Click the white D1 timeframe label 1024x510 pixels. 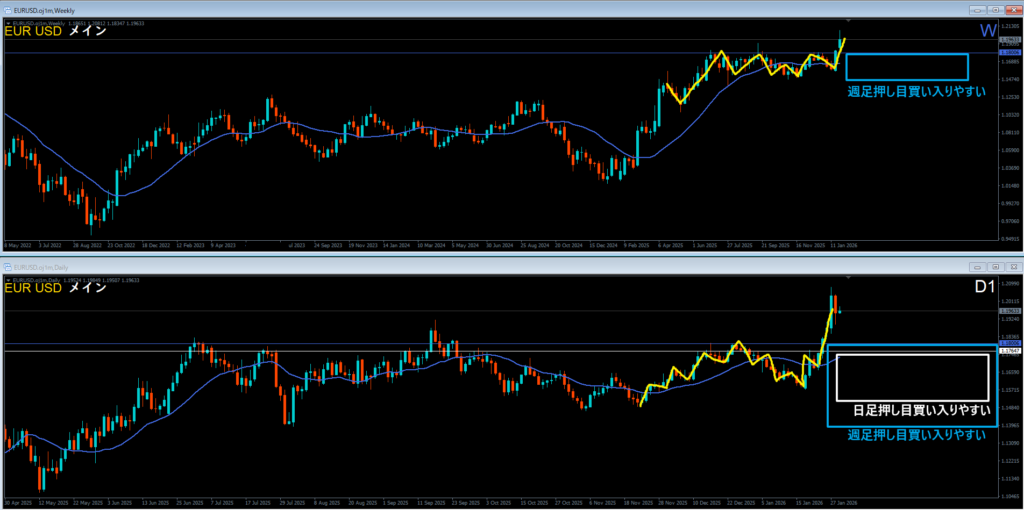tap(985, 289)
